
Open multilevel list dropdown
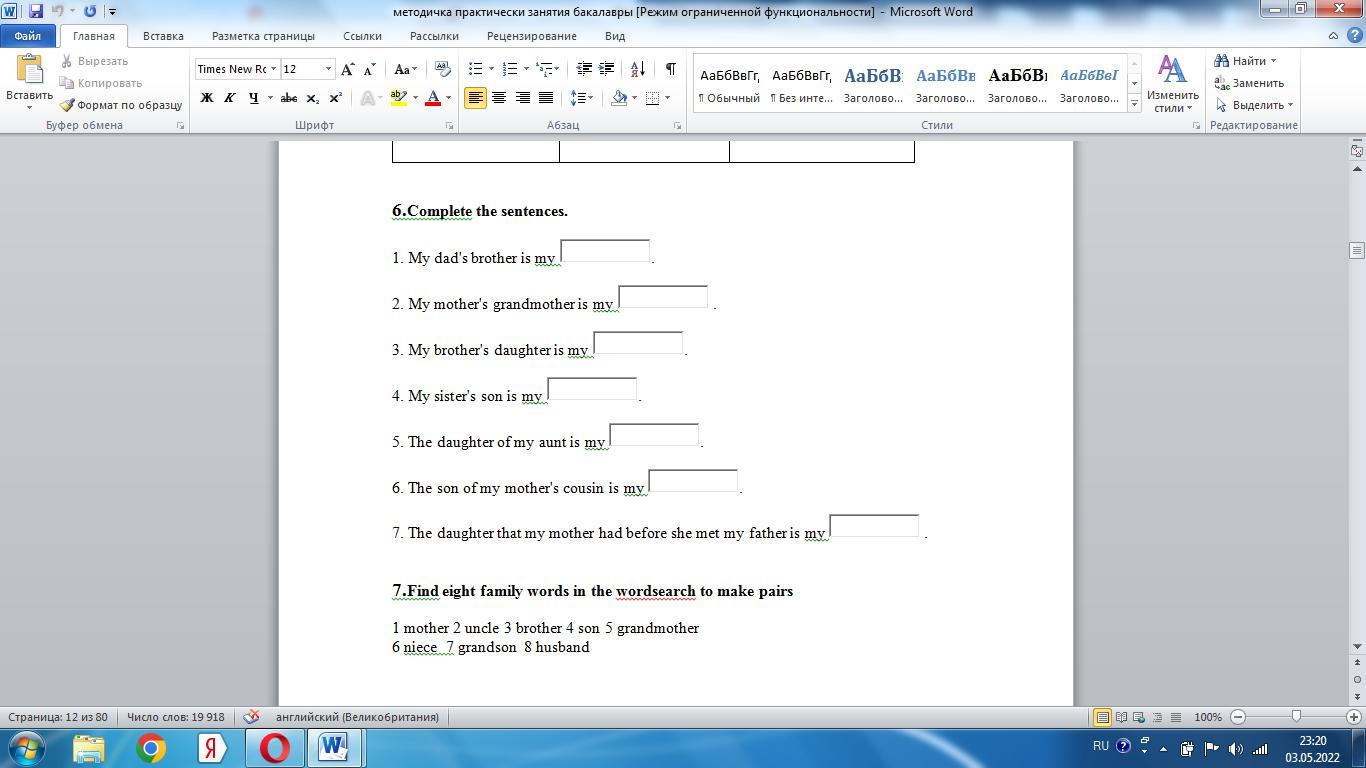(547, 69)
